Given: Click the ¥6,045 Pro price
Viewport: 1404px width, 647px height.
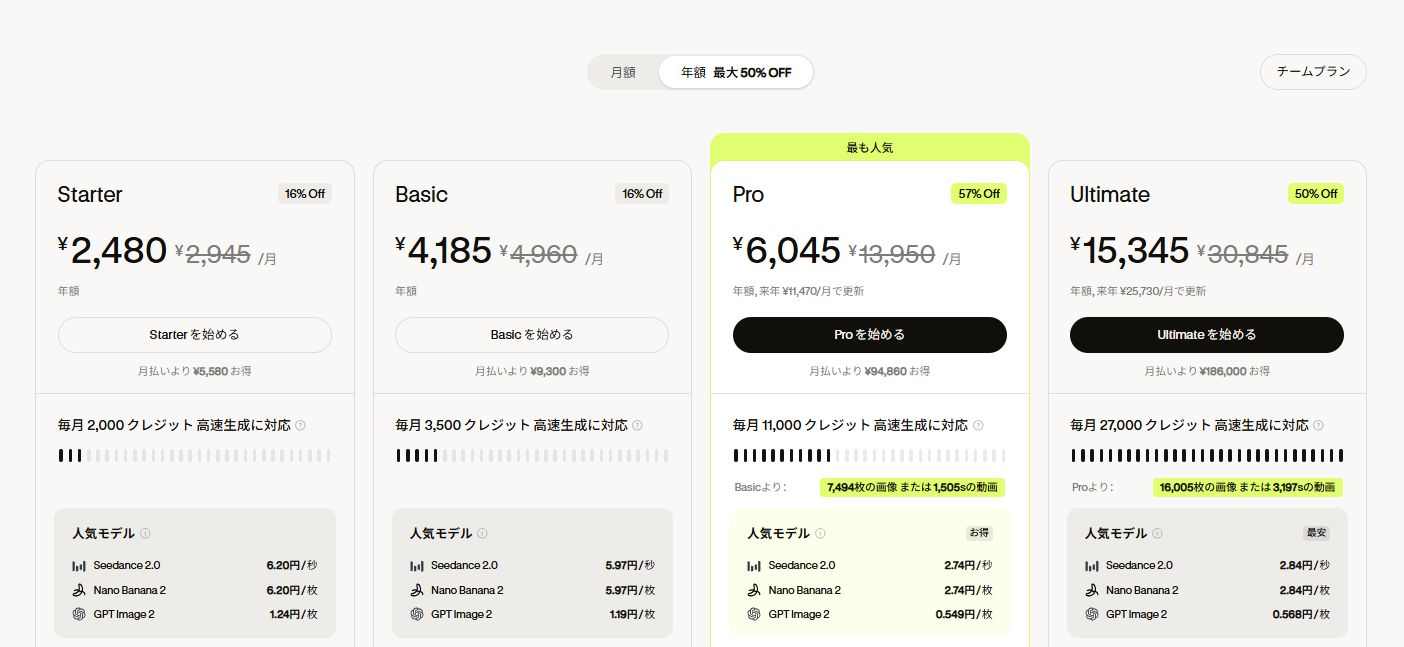Looking at the screenshot, I should coord(787,251).
